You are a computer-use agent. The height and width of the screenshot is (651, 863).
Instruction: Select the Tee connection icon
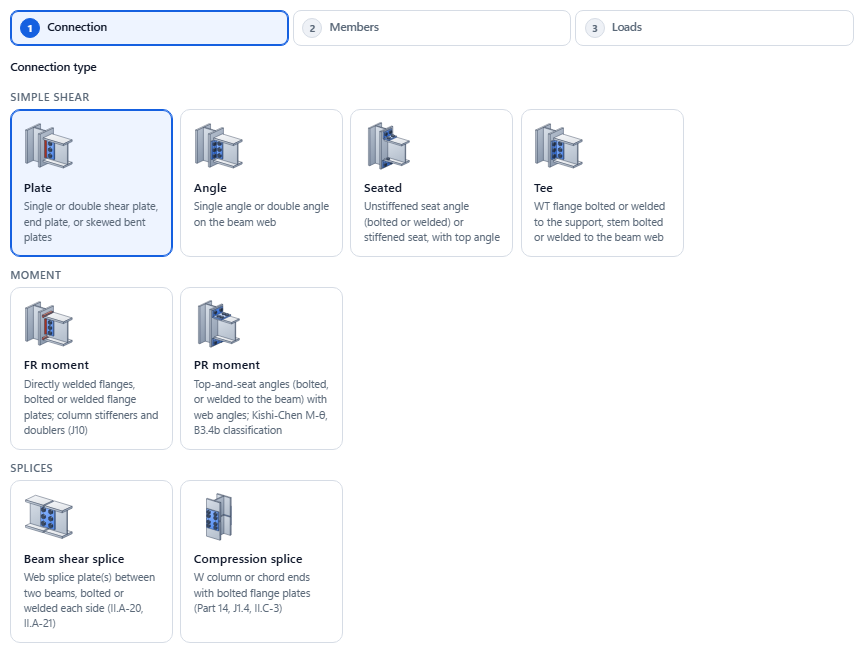pos(559,146)
